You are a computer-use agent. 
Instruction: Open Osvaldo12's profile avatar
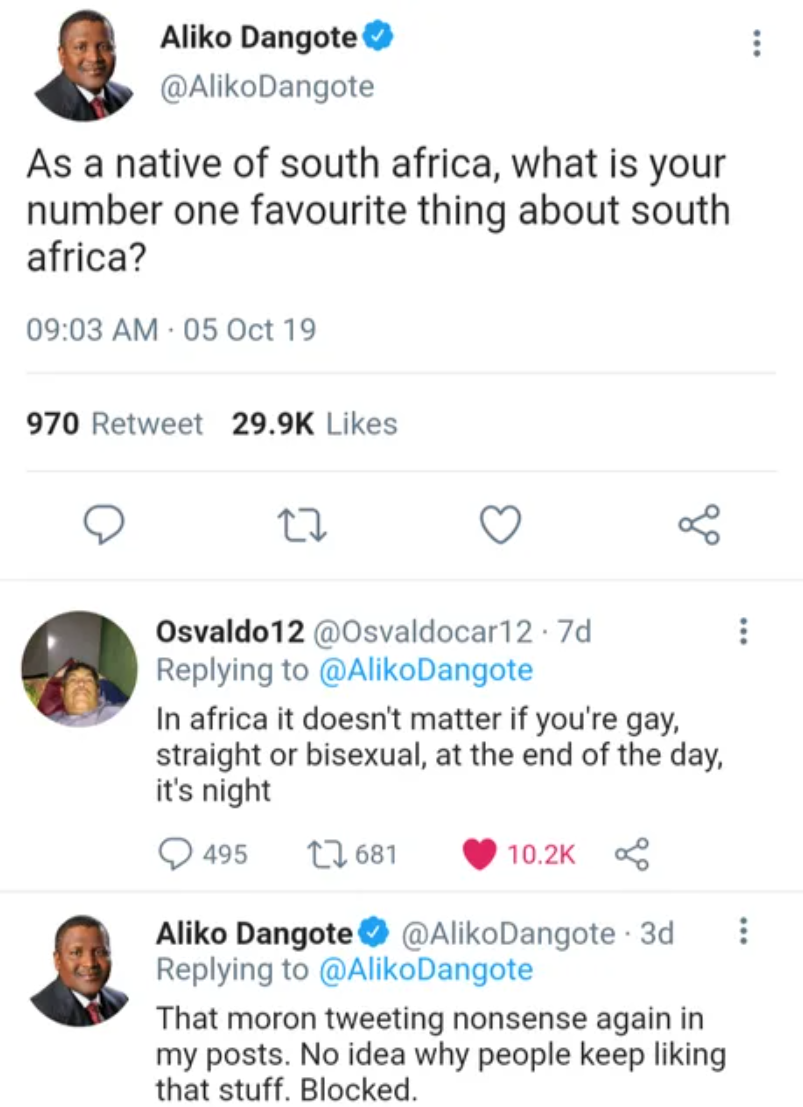pos(80,668)
